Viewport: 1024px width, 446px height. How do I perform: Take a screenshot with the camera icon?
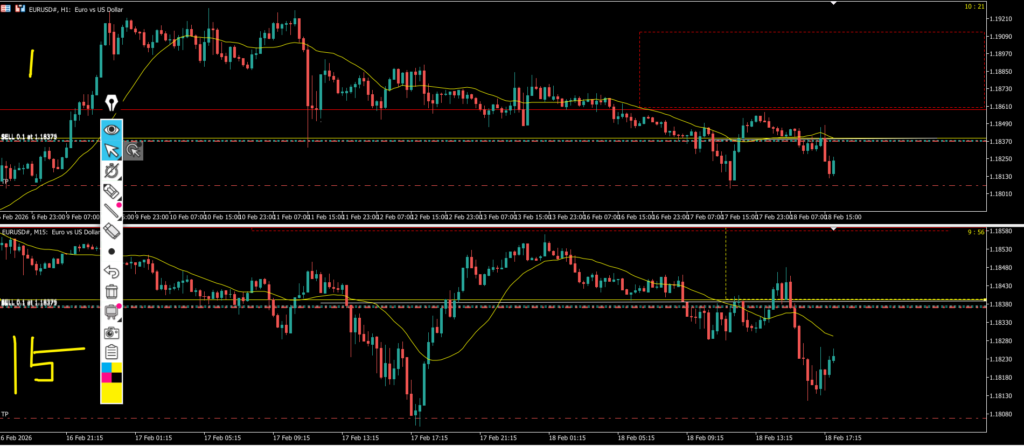pyautogui.click(x=111, y=331)
